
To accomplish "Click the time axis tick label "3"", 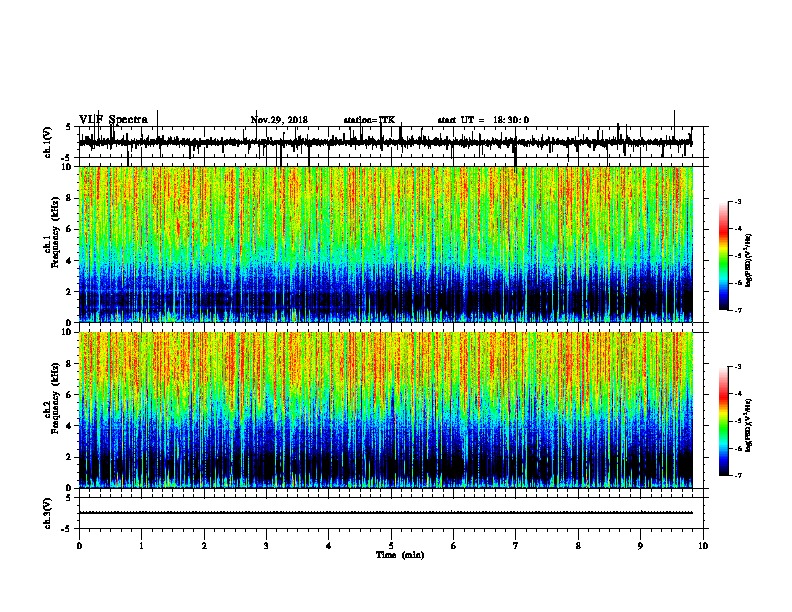I will tap(266, 545).
